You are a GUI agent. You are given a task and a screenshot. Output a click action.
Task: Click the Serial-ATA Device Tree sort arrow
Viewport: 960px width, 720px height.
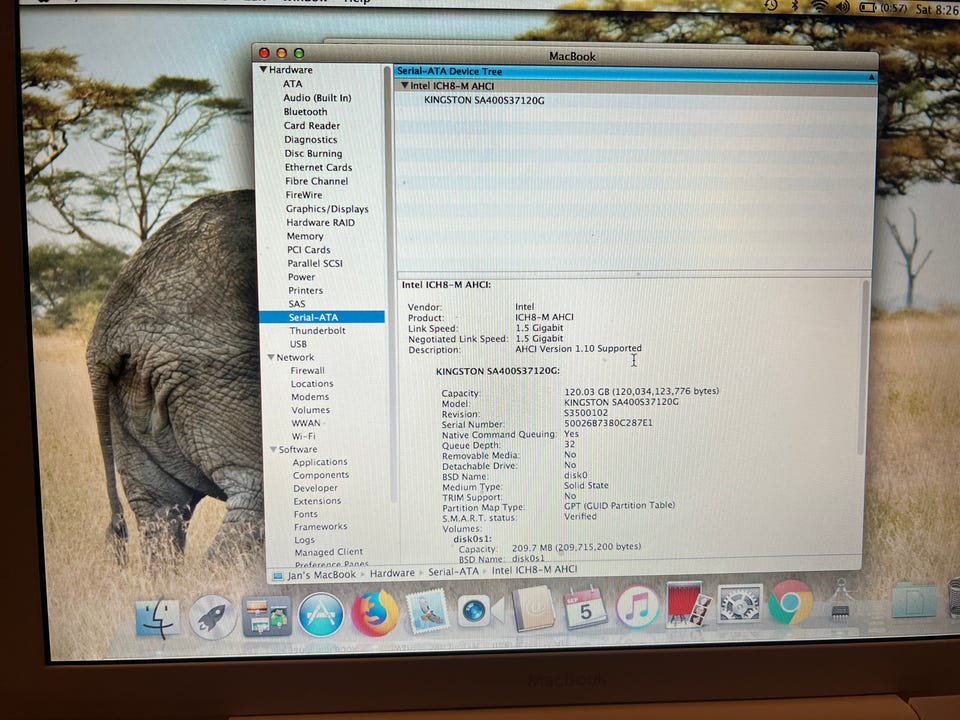pyautogui.click(x=871, y=77)
